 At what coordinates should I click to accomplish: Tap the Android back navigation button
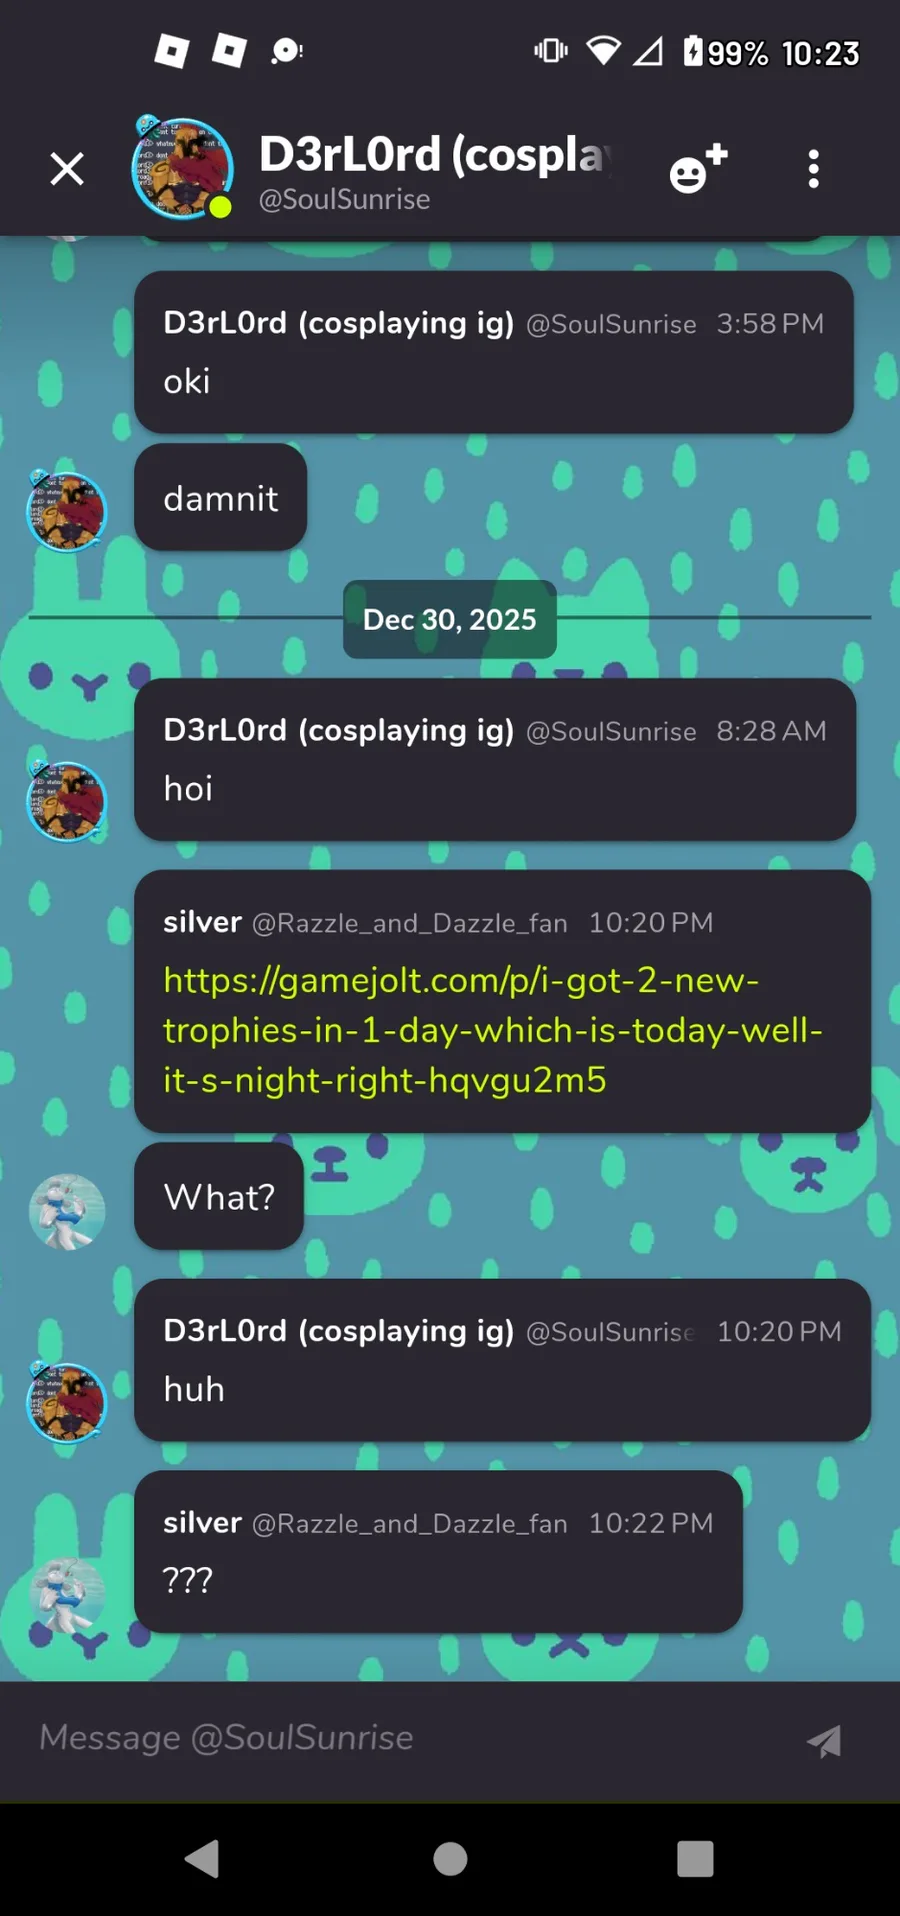[203, 1859]
